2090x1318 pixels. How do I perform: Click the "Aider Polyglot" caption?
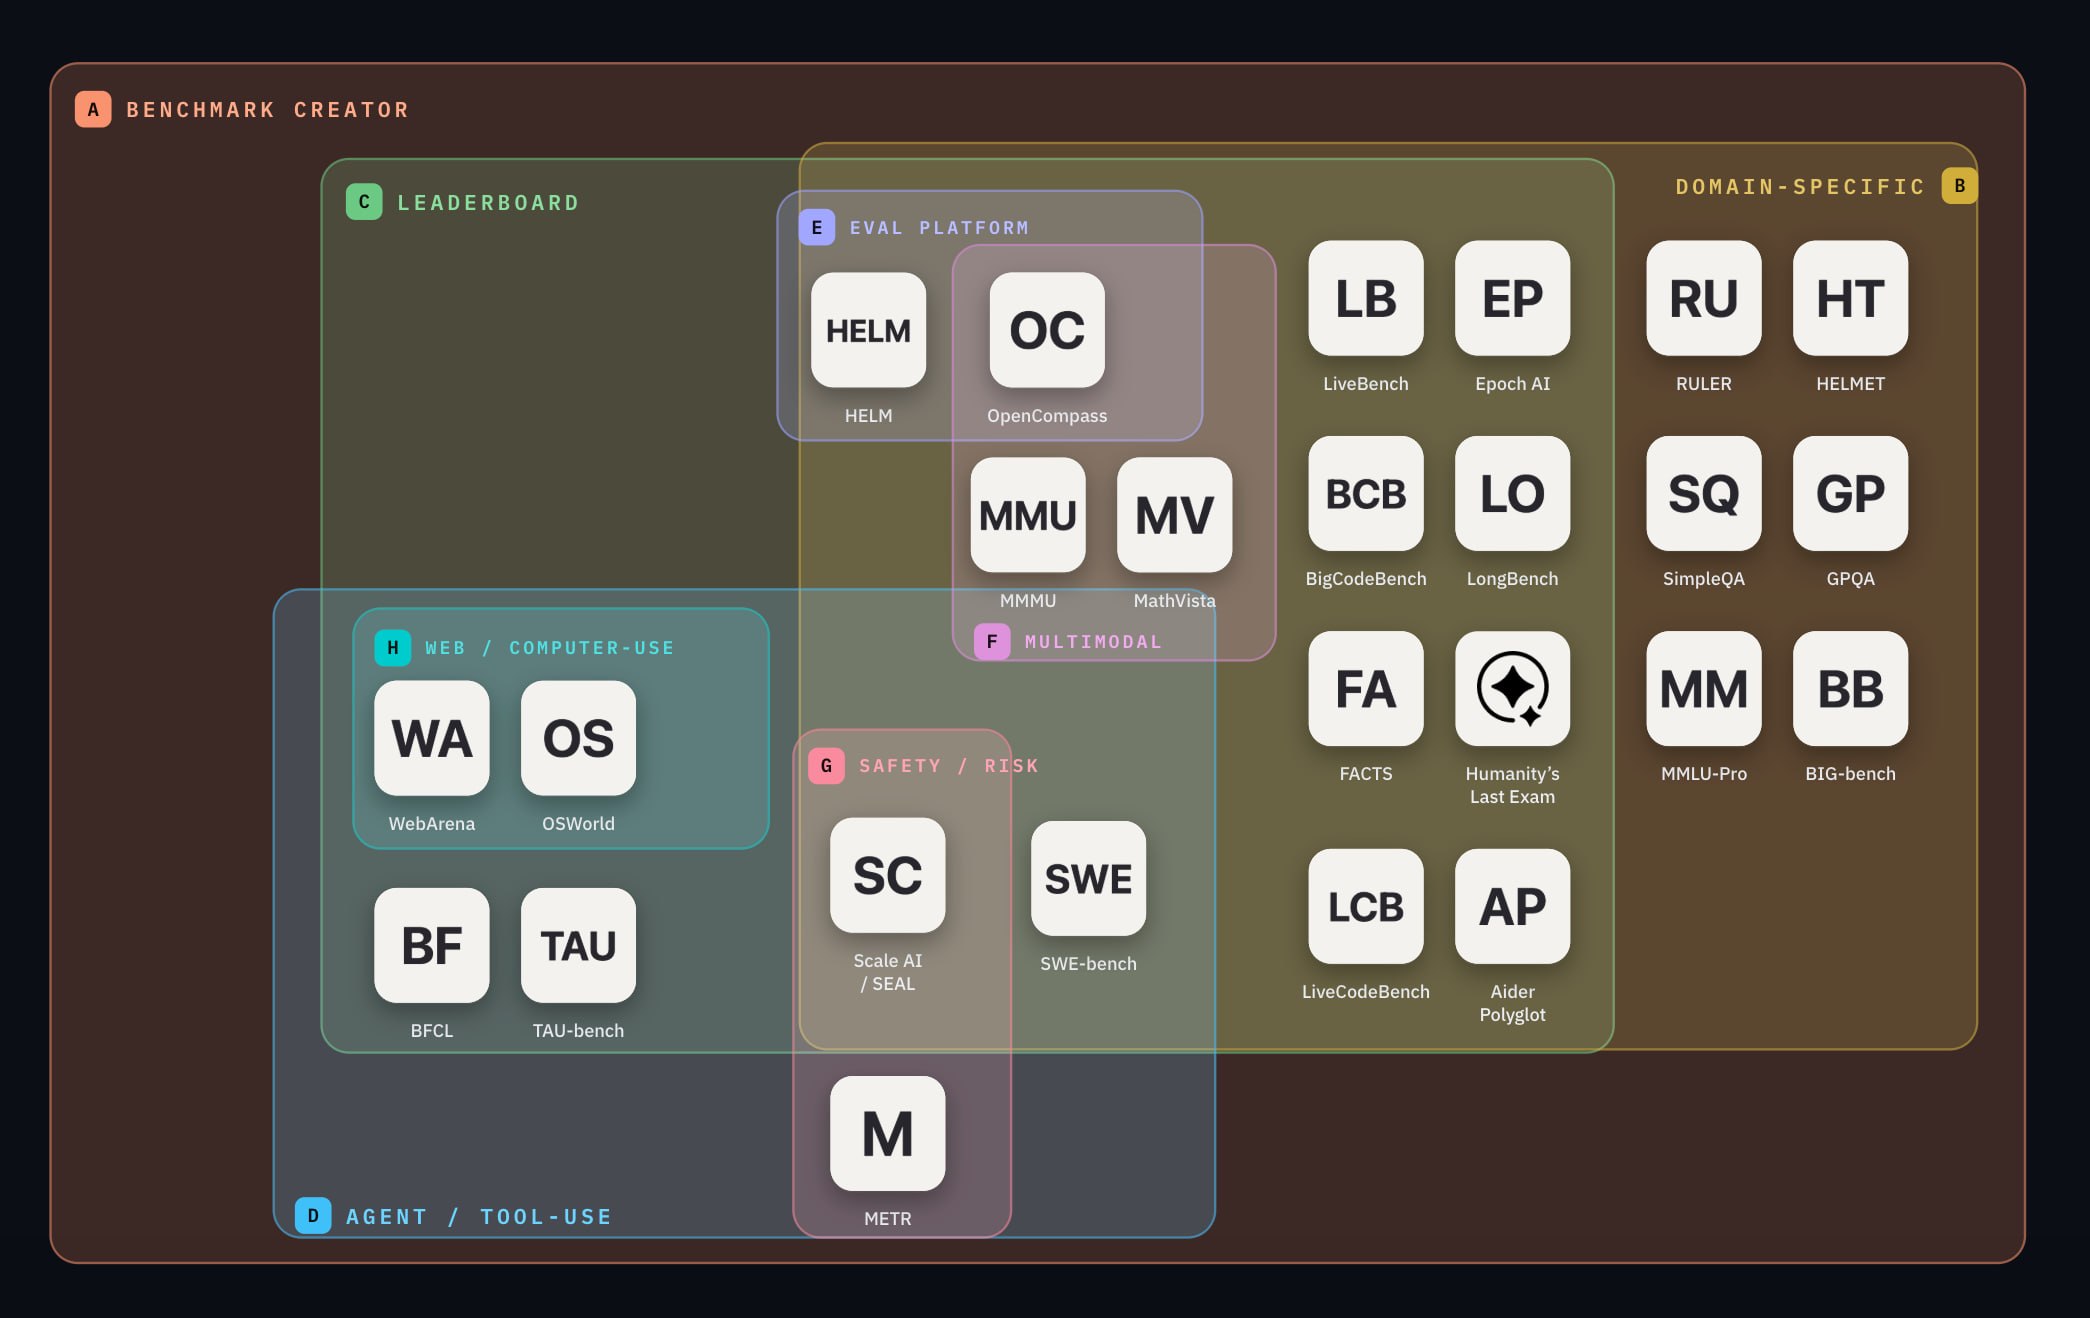[1512, 1003]
